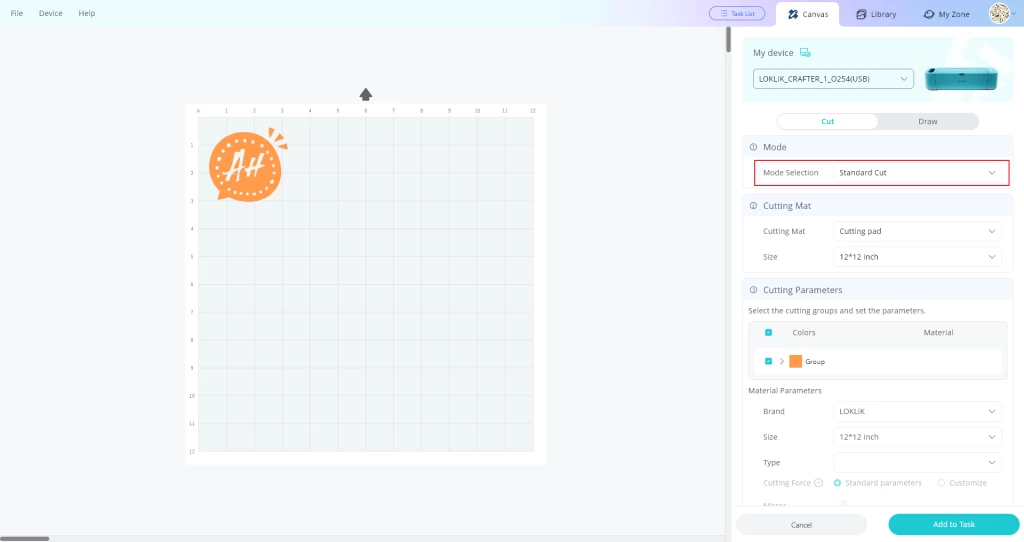
Task: Open the user avatar profile menu
Action: click(999, 13)
